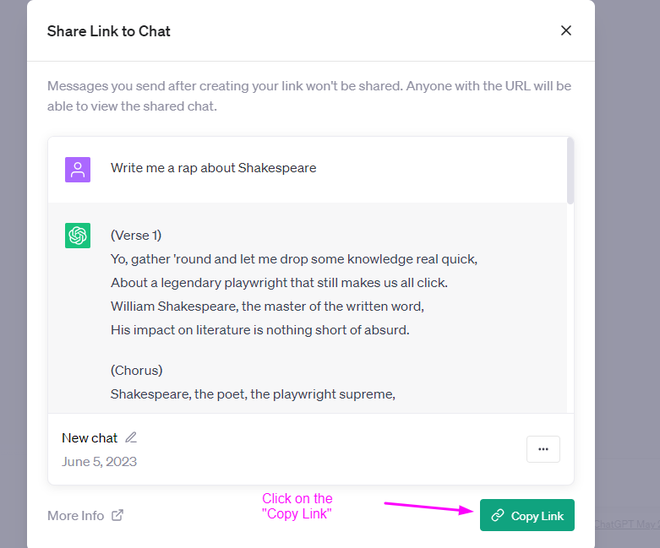Viewport: 660px width, 548px height.
Task: Click the chat preview scrollbar
Action: tap(570, 171)
